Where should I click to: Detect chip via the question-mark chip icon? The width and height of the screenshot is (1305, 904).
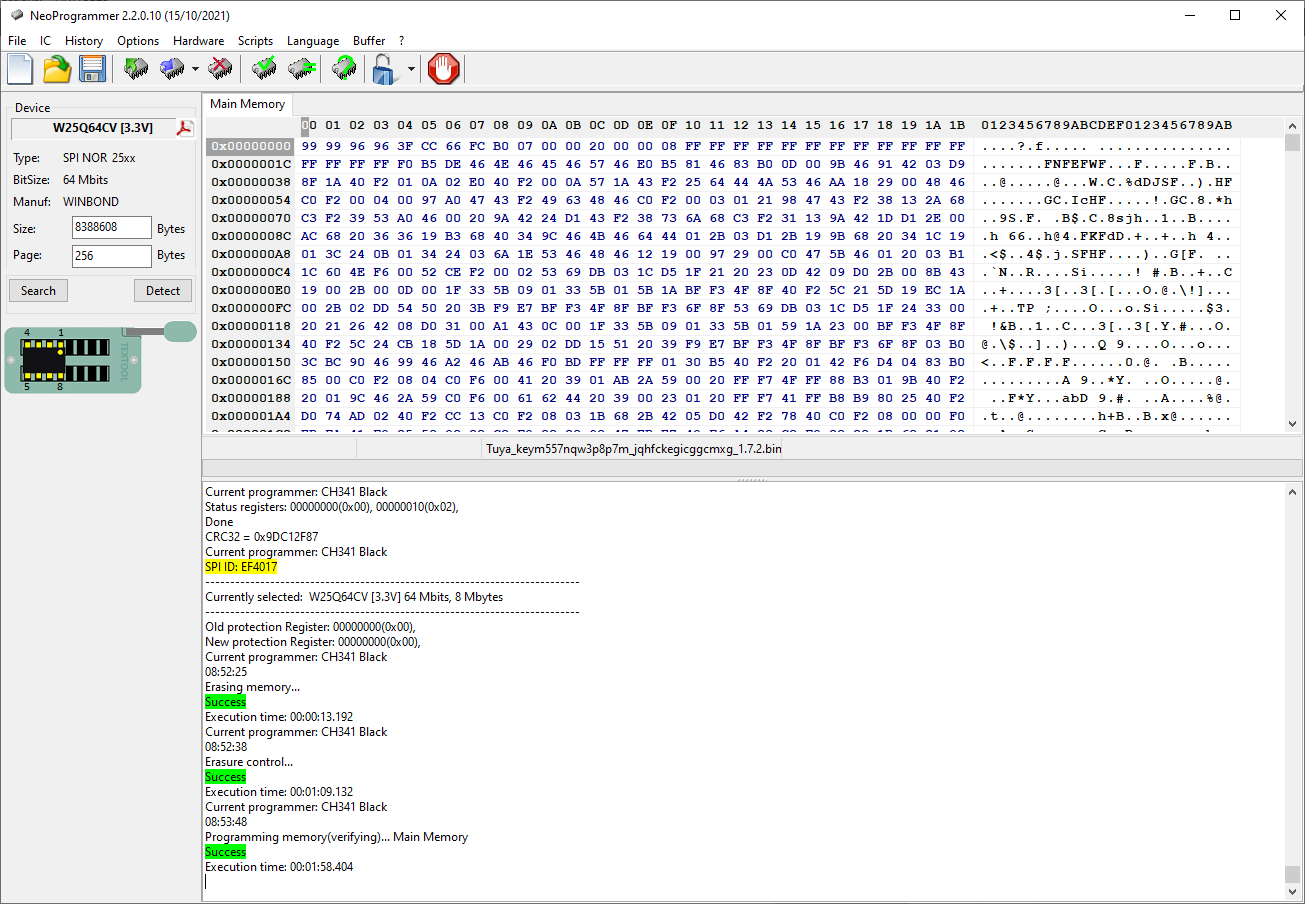344,69
